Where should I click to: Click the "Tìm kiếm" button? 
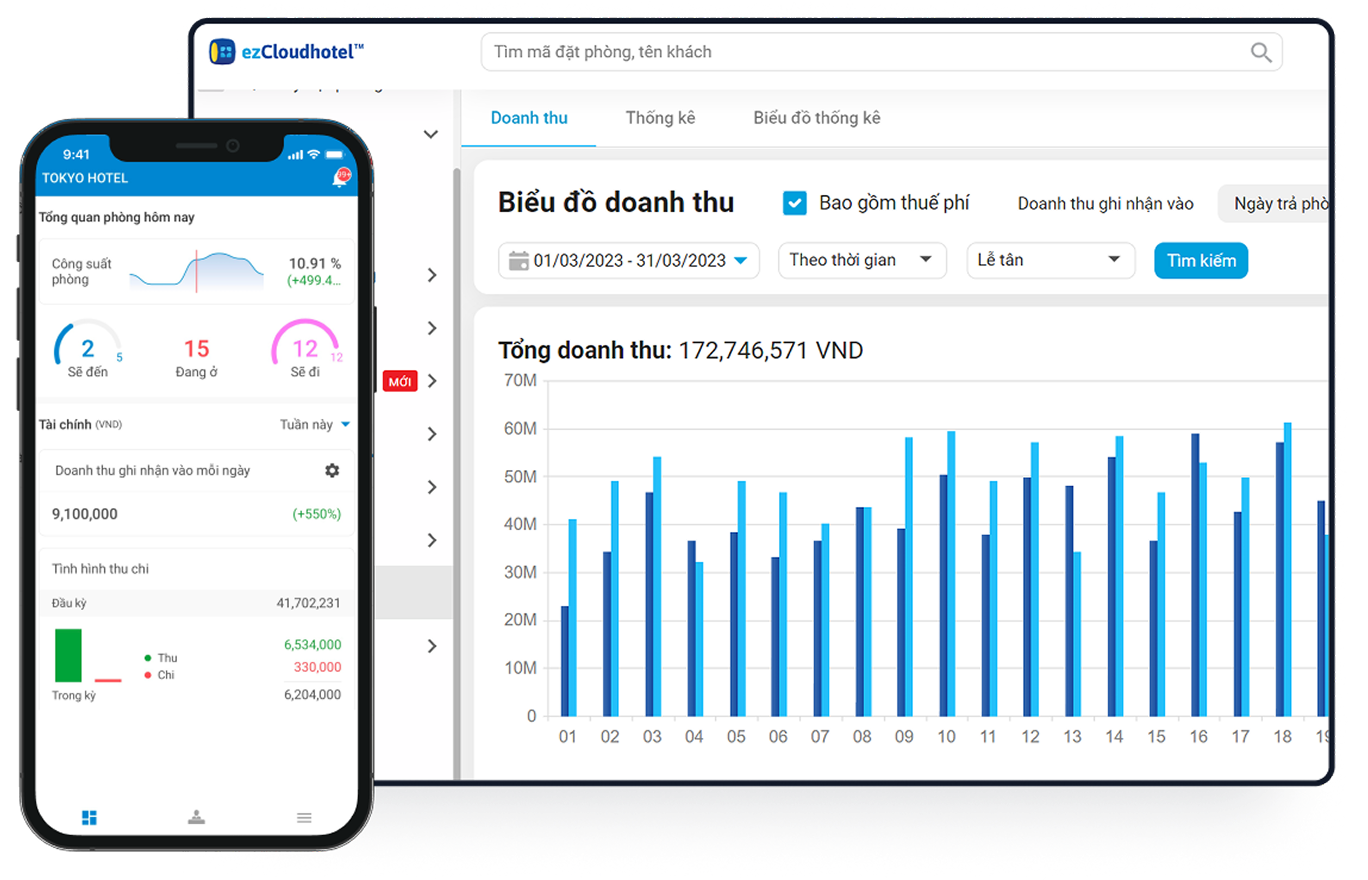coord(1200,260)
